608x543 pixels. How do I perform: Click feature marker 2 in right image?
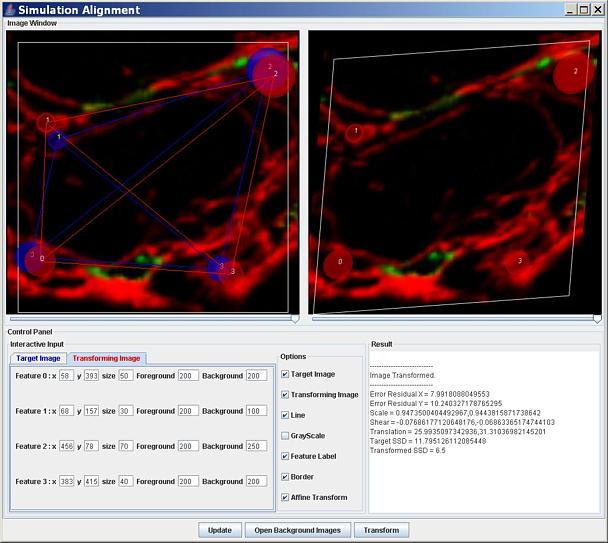574,73
